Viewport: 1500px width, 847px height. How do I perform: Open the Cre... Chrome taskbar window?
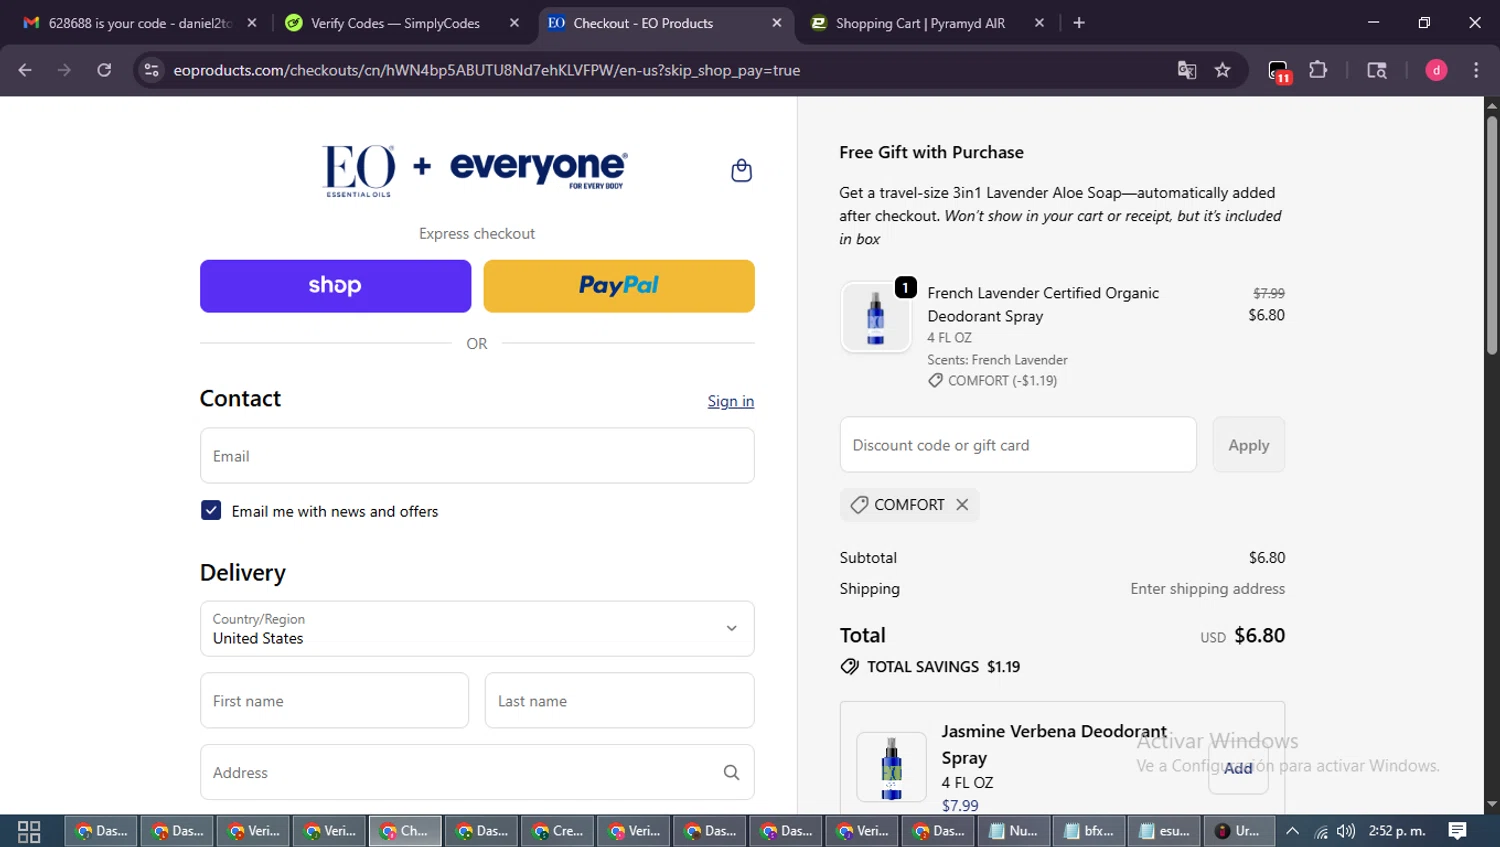(558, 831)
